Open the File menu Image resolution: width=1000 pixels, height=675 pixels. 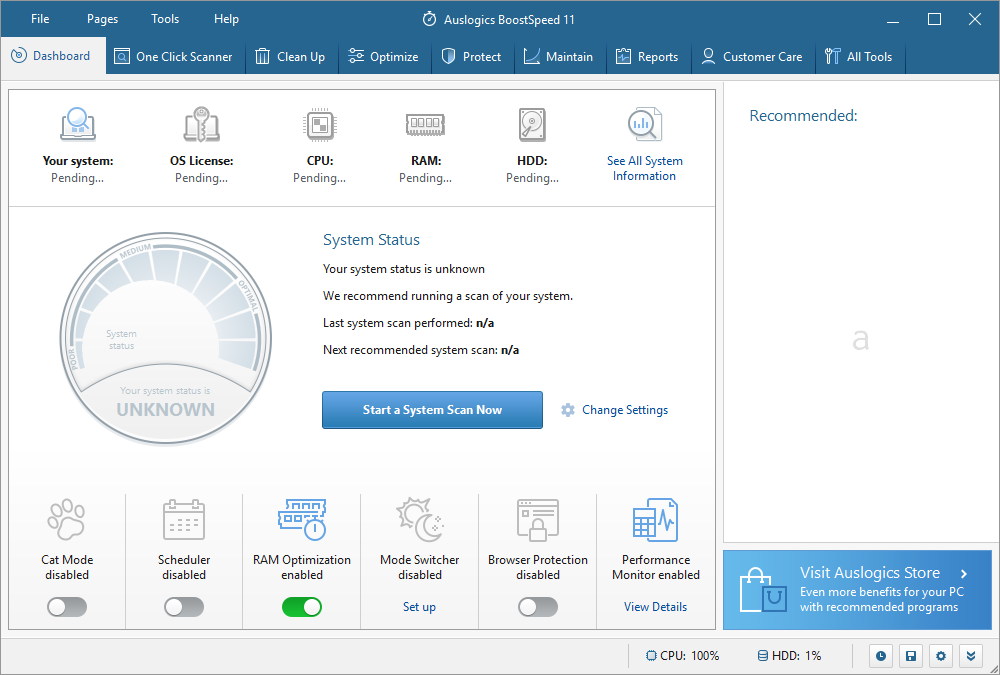pyautogui.click(x=40, y=19)
